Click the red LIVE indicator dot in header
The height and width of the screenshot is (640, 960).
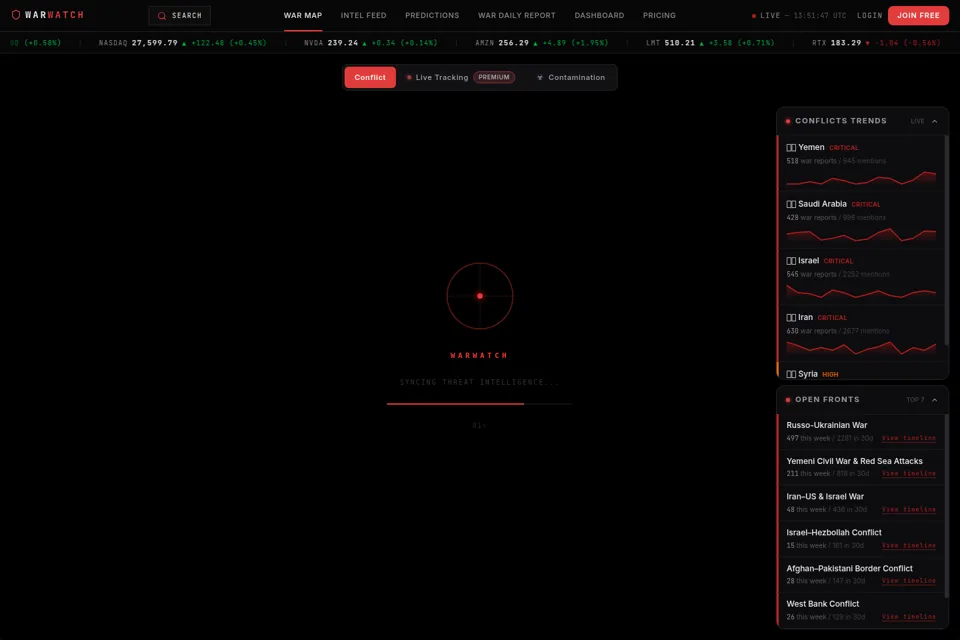coord(754,16)
